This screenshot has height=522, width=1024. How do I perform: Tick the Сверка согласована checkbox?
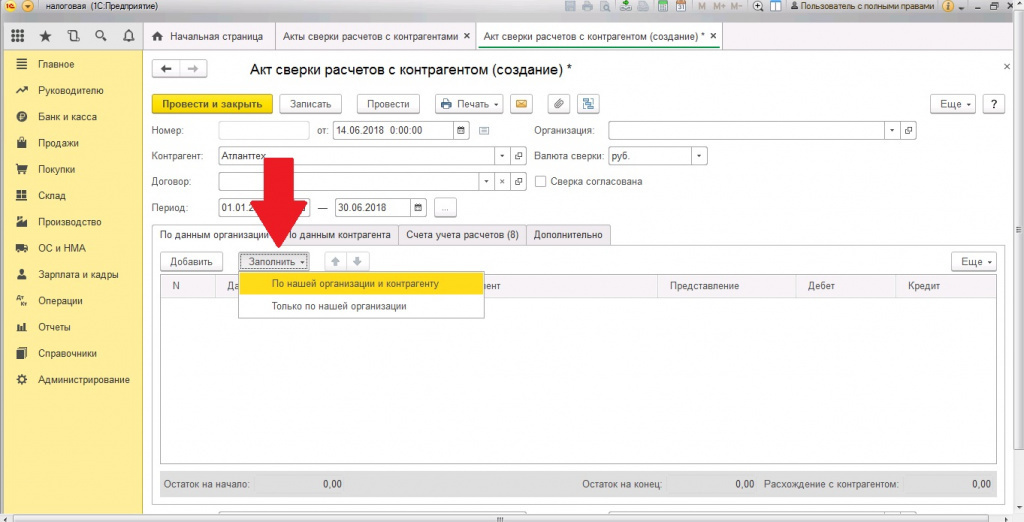coord(540,182)
